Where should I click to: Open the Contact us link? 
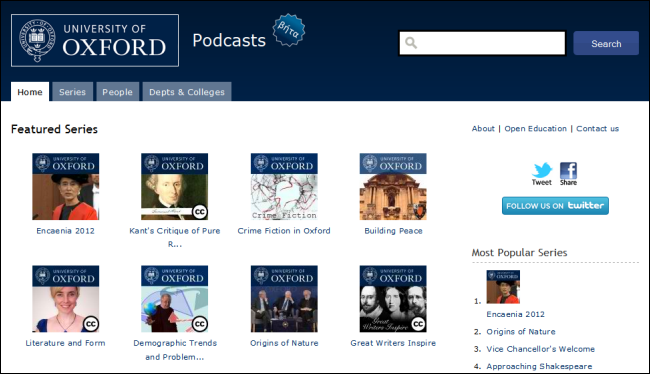(x=597, y=129)
